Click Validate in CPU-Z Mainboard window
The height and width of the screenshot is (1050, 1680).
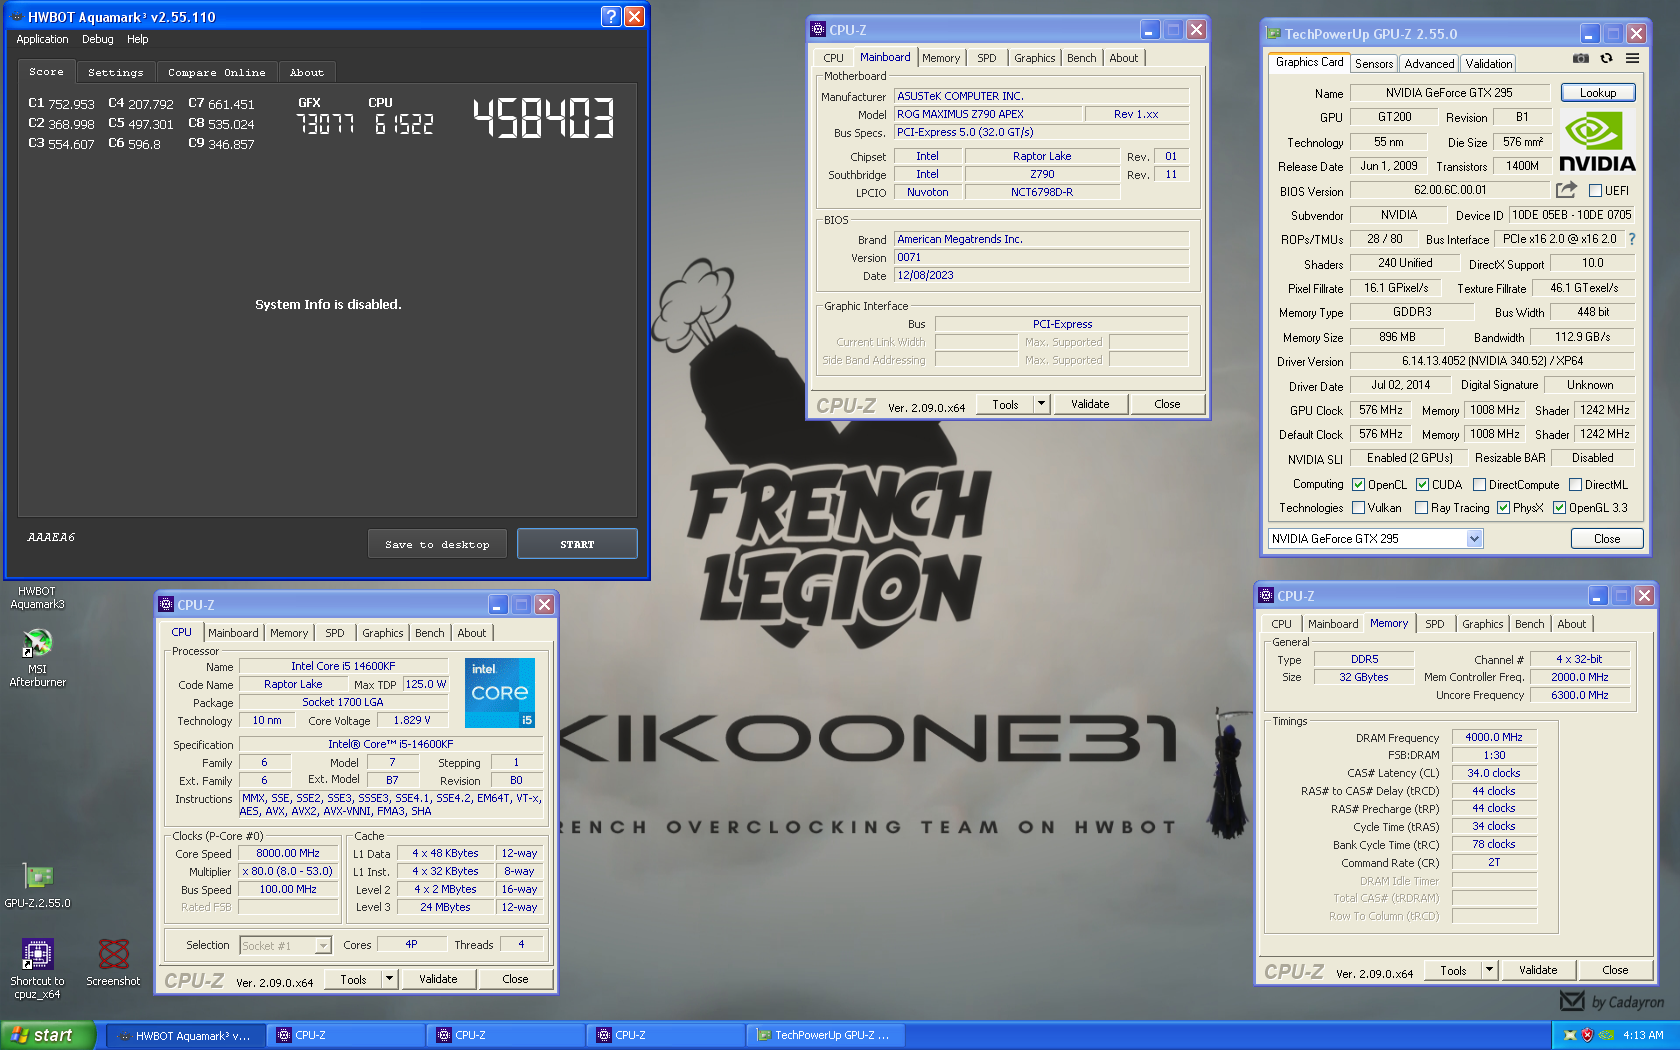pos(1090,404)
